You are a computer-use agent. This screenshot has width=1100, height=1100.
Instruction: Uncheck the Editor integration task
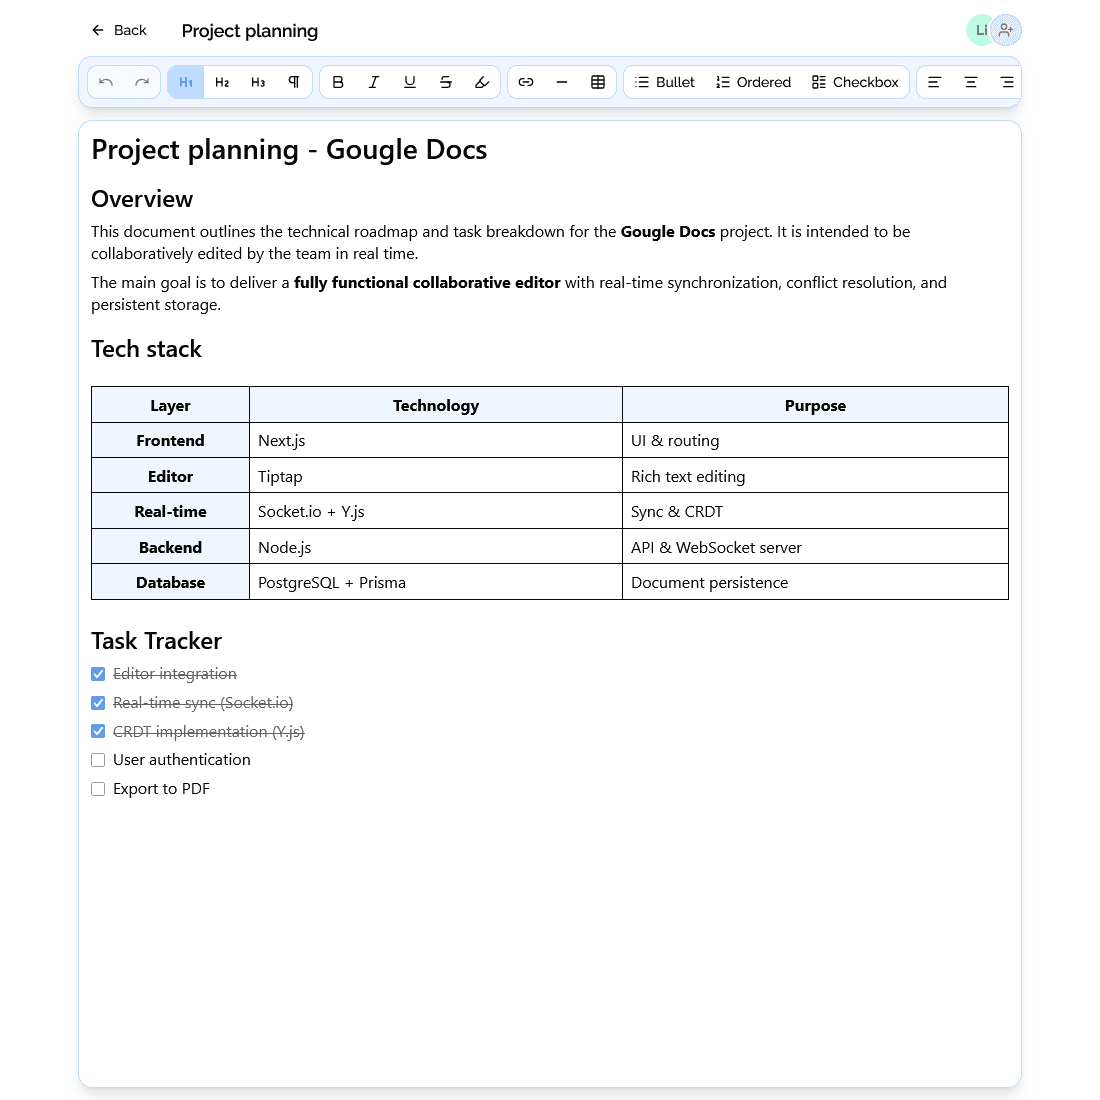(x=98, y=674)
